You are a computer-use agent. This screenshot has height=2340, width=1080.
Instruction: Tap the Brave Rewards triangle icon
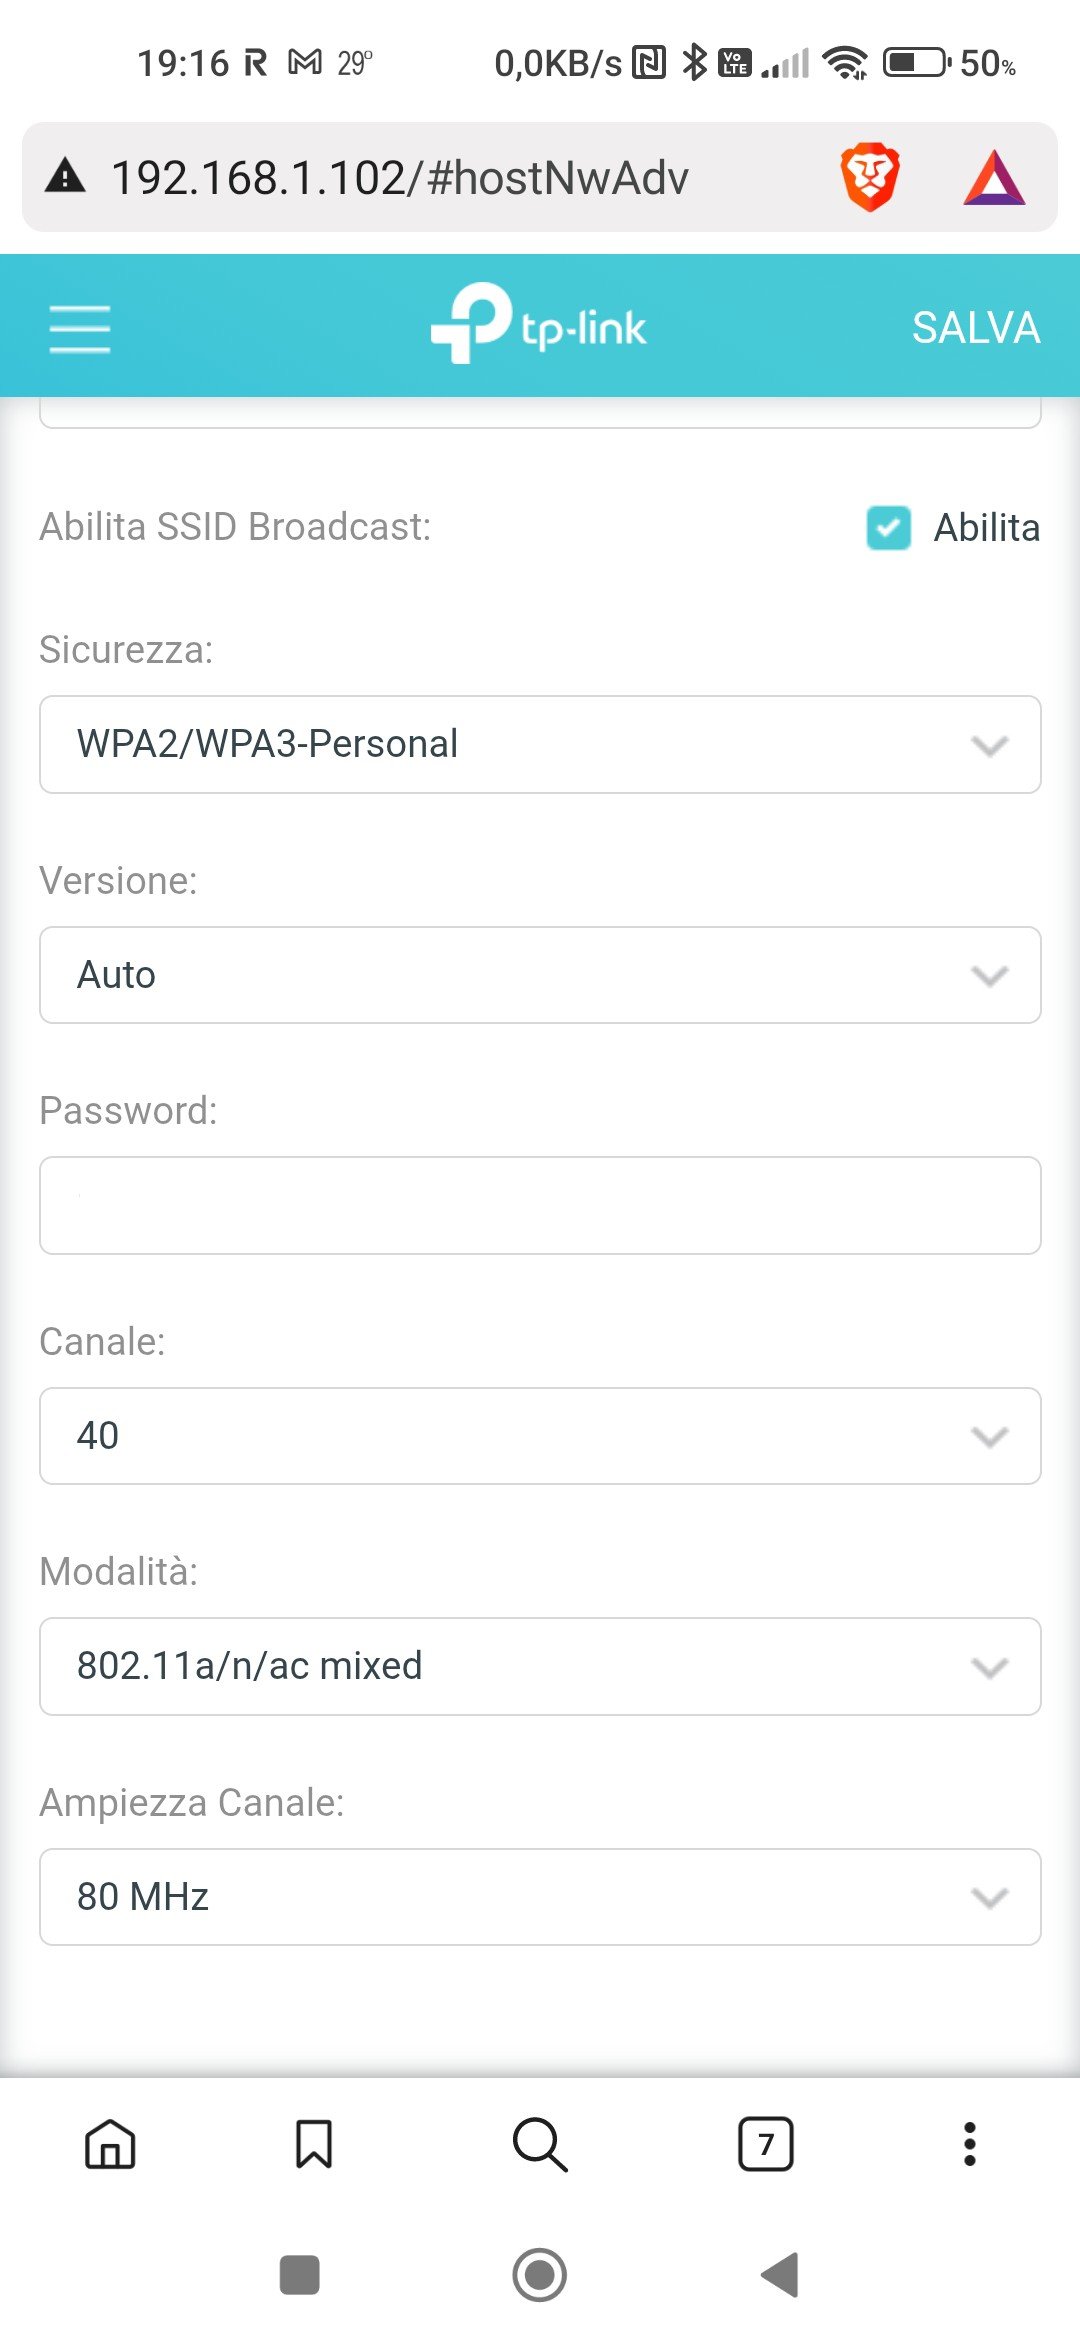pyautogui.click(x=994, y=178)
